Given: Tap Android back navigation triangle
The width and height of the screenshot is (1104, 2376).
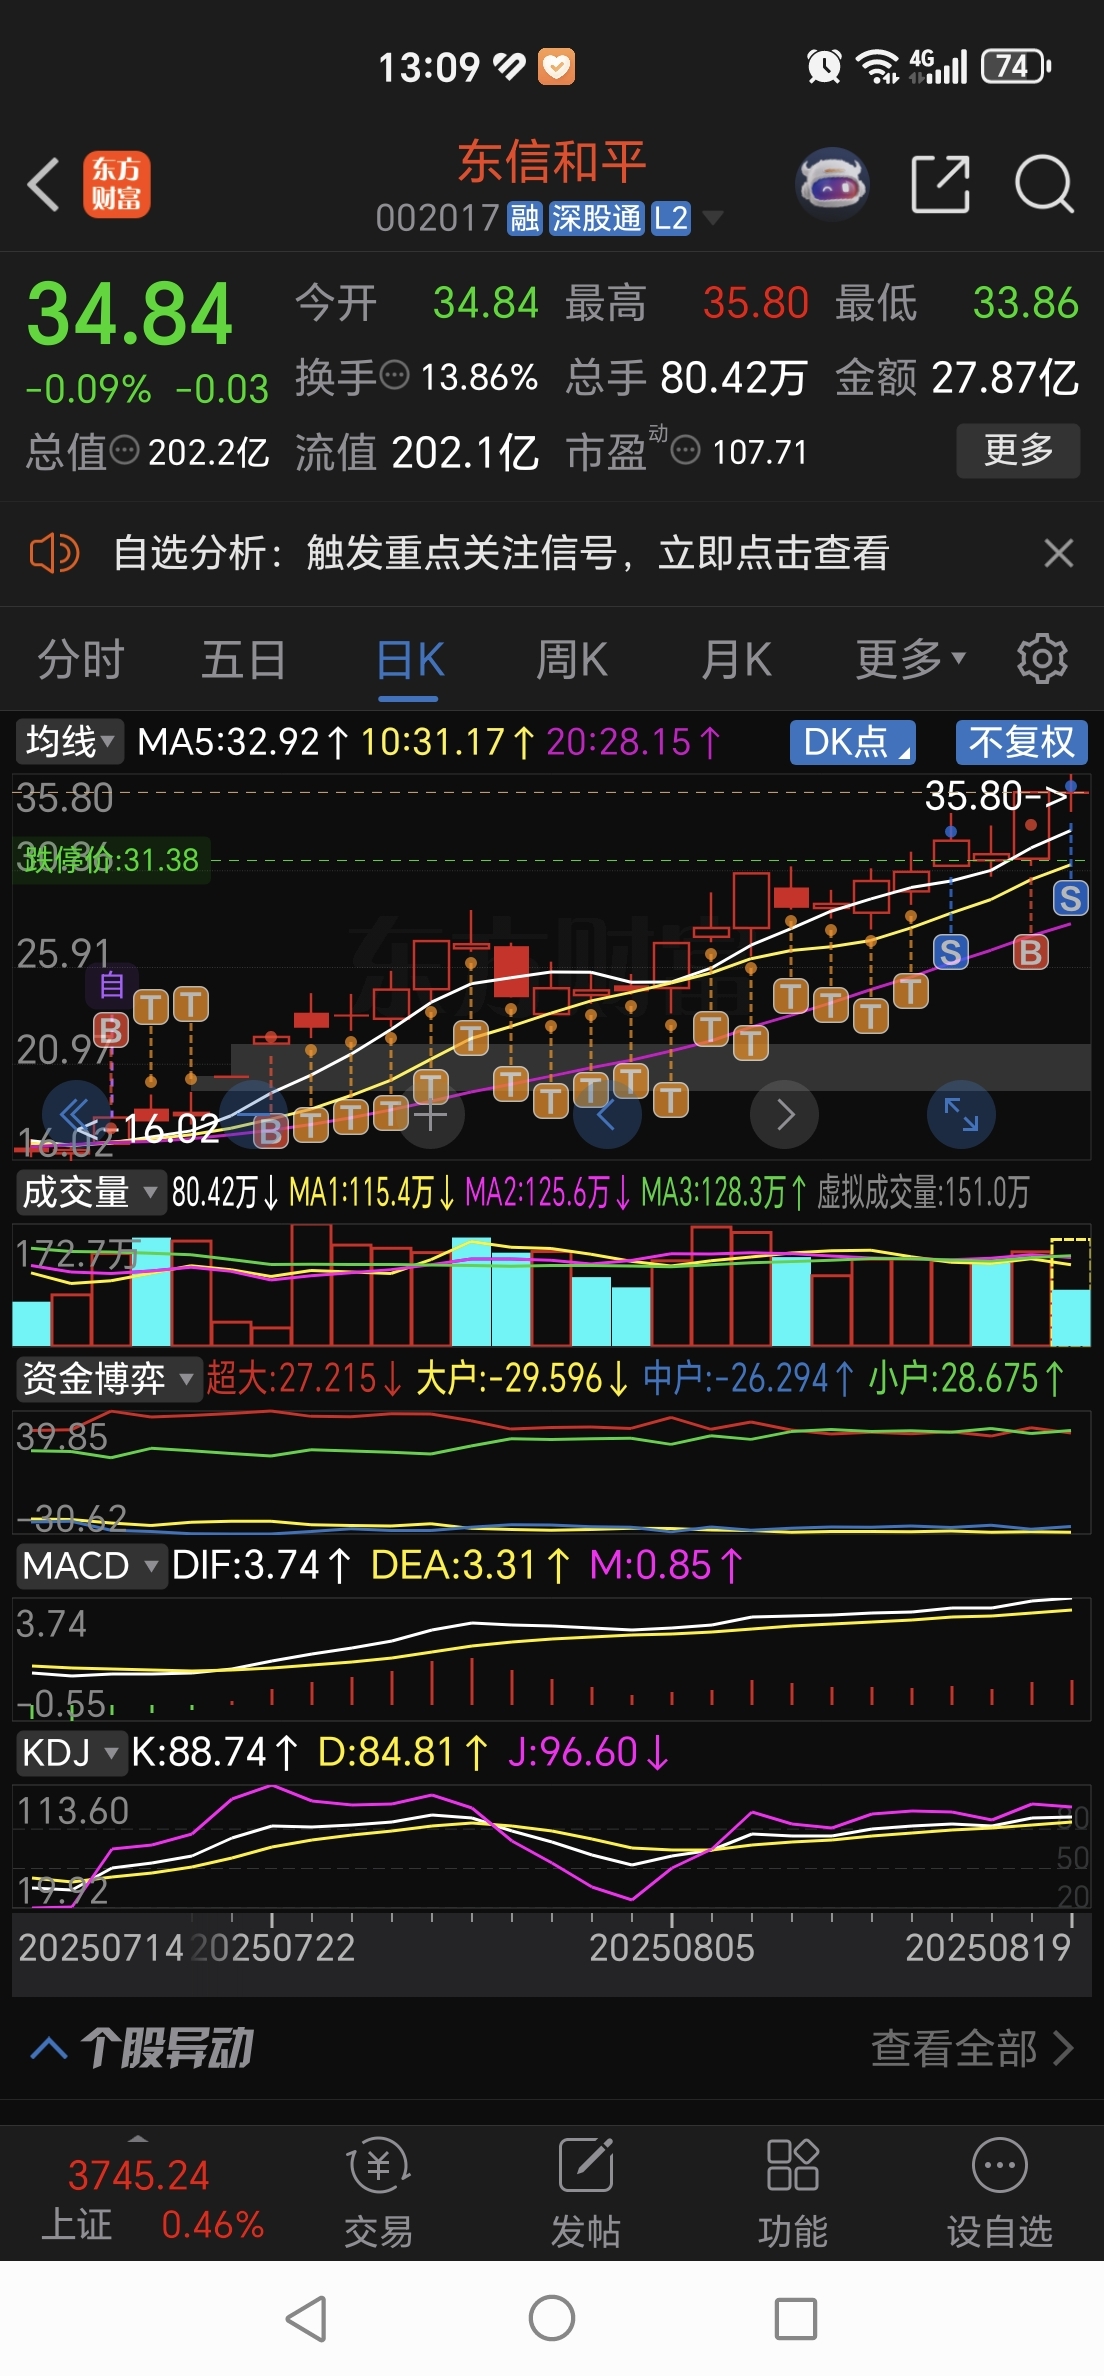Looking at the screenshot, I should pos(307,2318).
